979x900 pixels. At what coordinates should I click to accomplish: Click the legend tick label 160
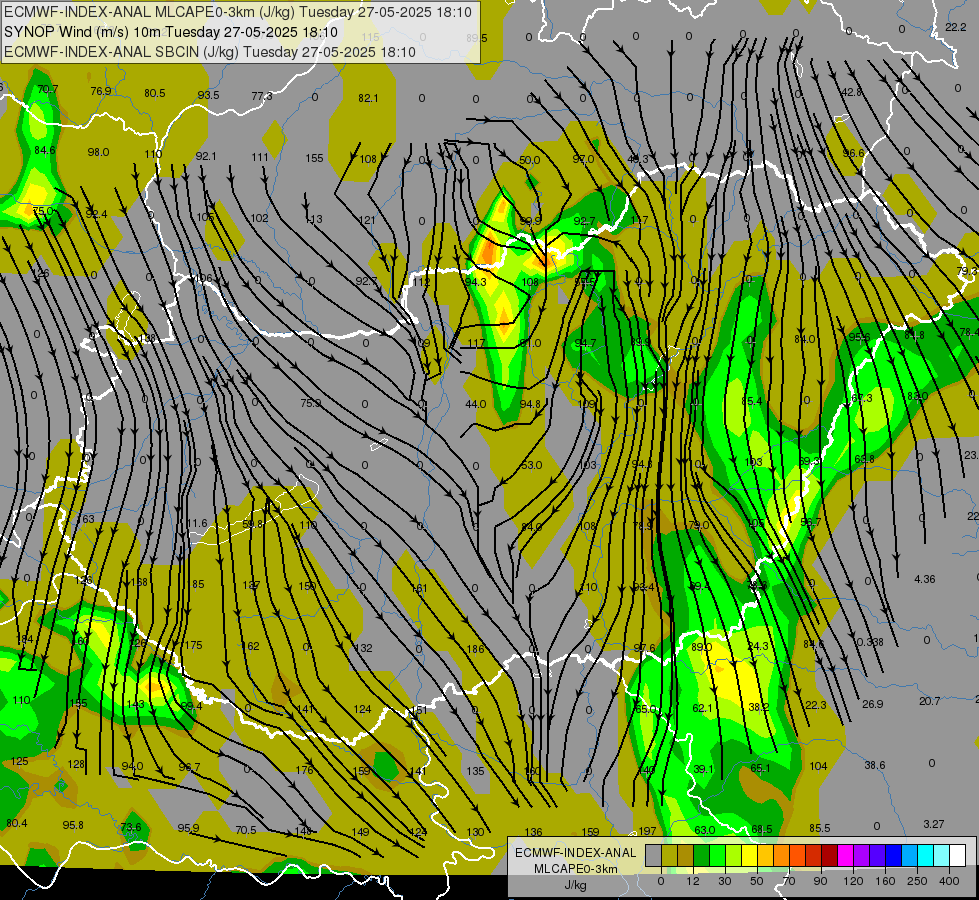[885, 881]
